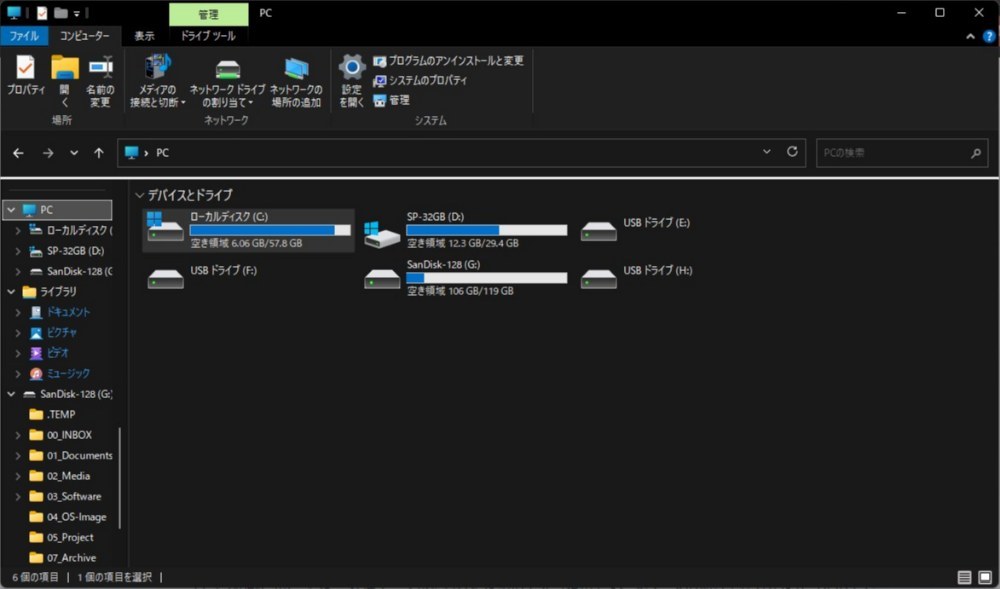The height and width of the screenshot is (589, 1000).
Task: Expand ローカルディスク in navigation tree
Action: 18,230
